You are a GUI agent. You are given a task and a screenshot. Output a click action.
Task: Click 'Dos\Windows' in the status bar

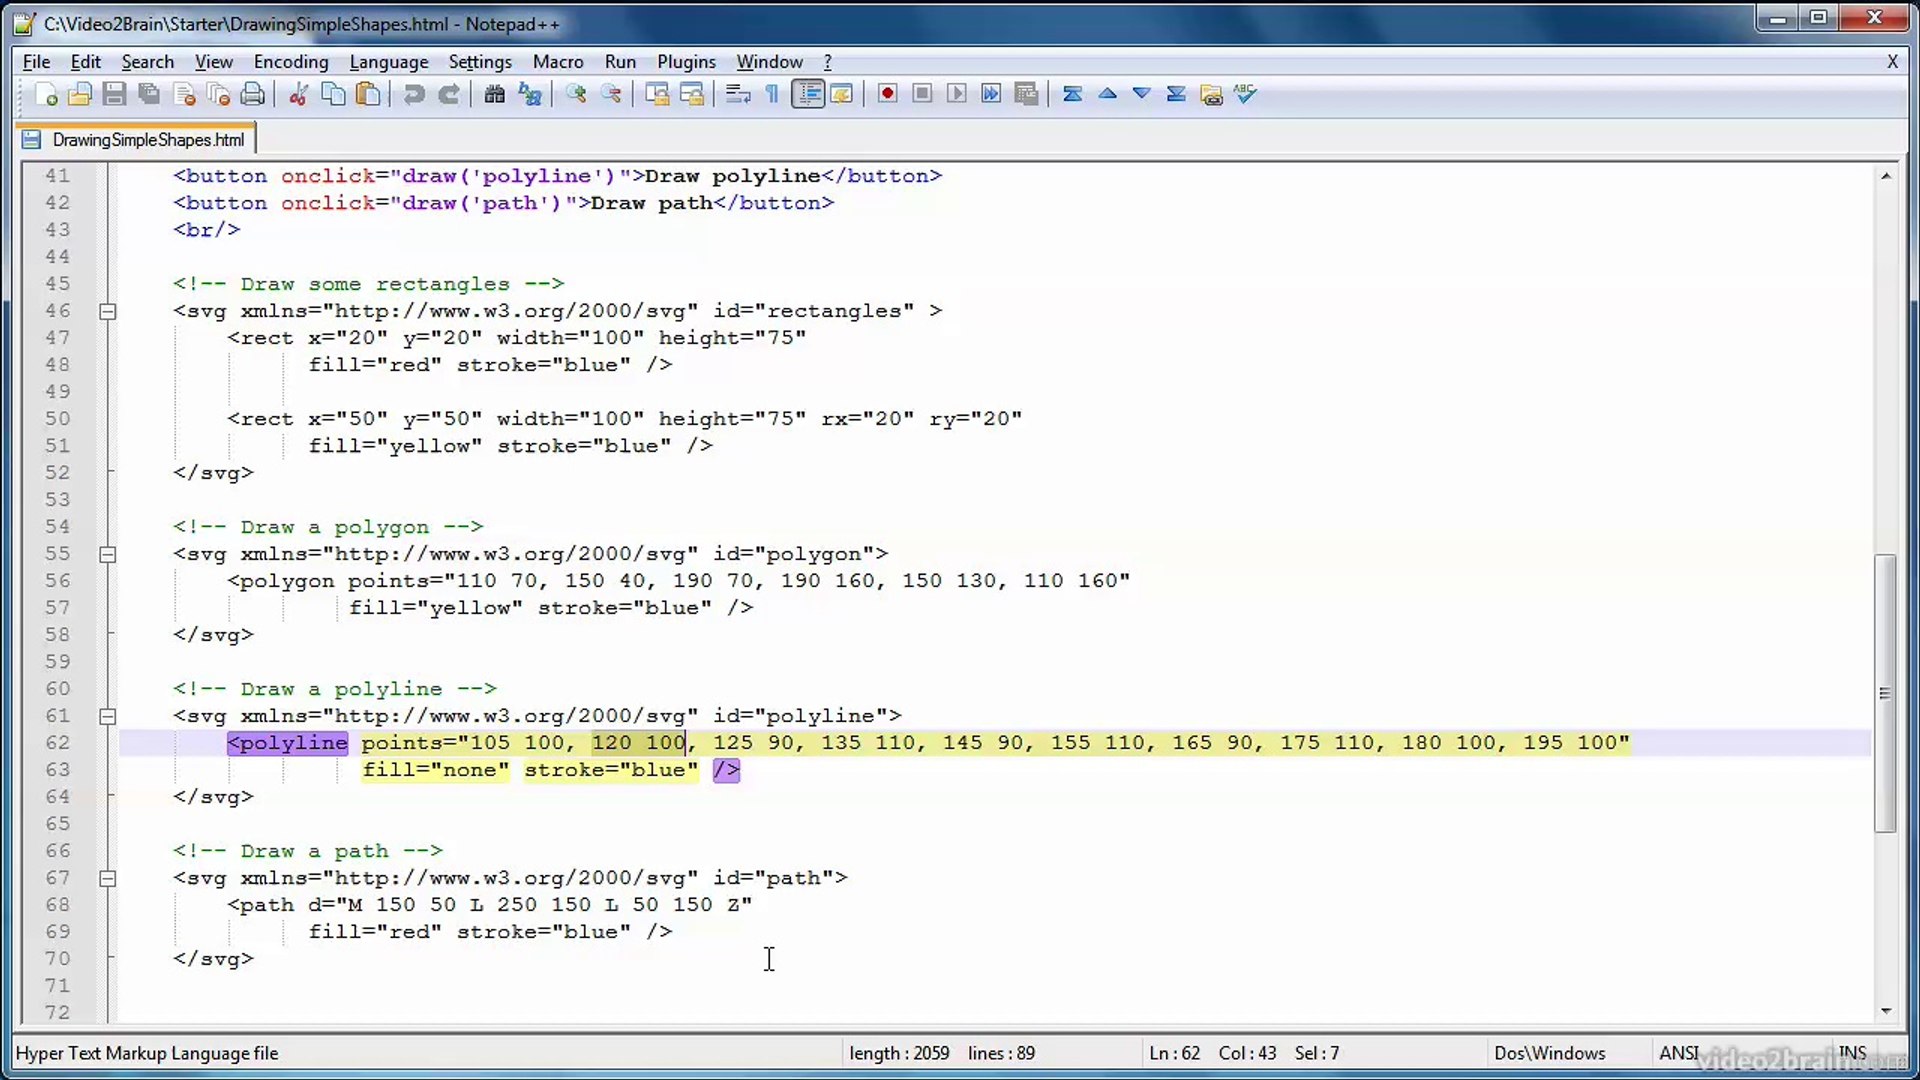tap(1549, 1053)
